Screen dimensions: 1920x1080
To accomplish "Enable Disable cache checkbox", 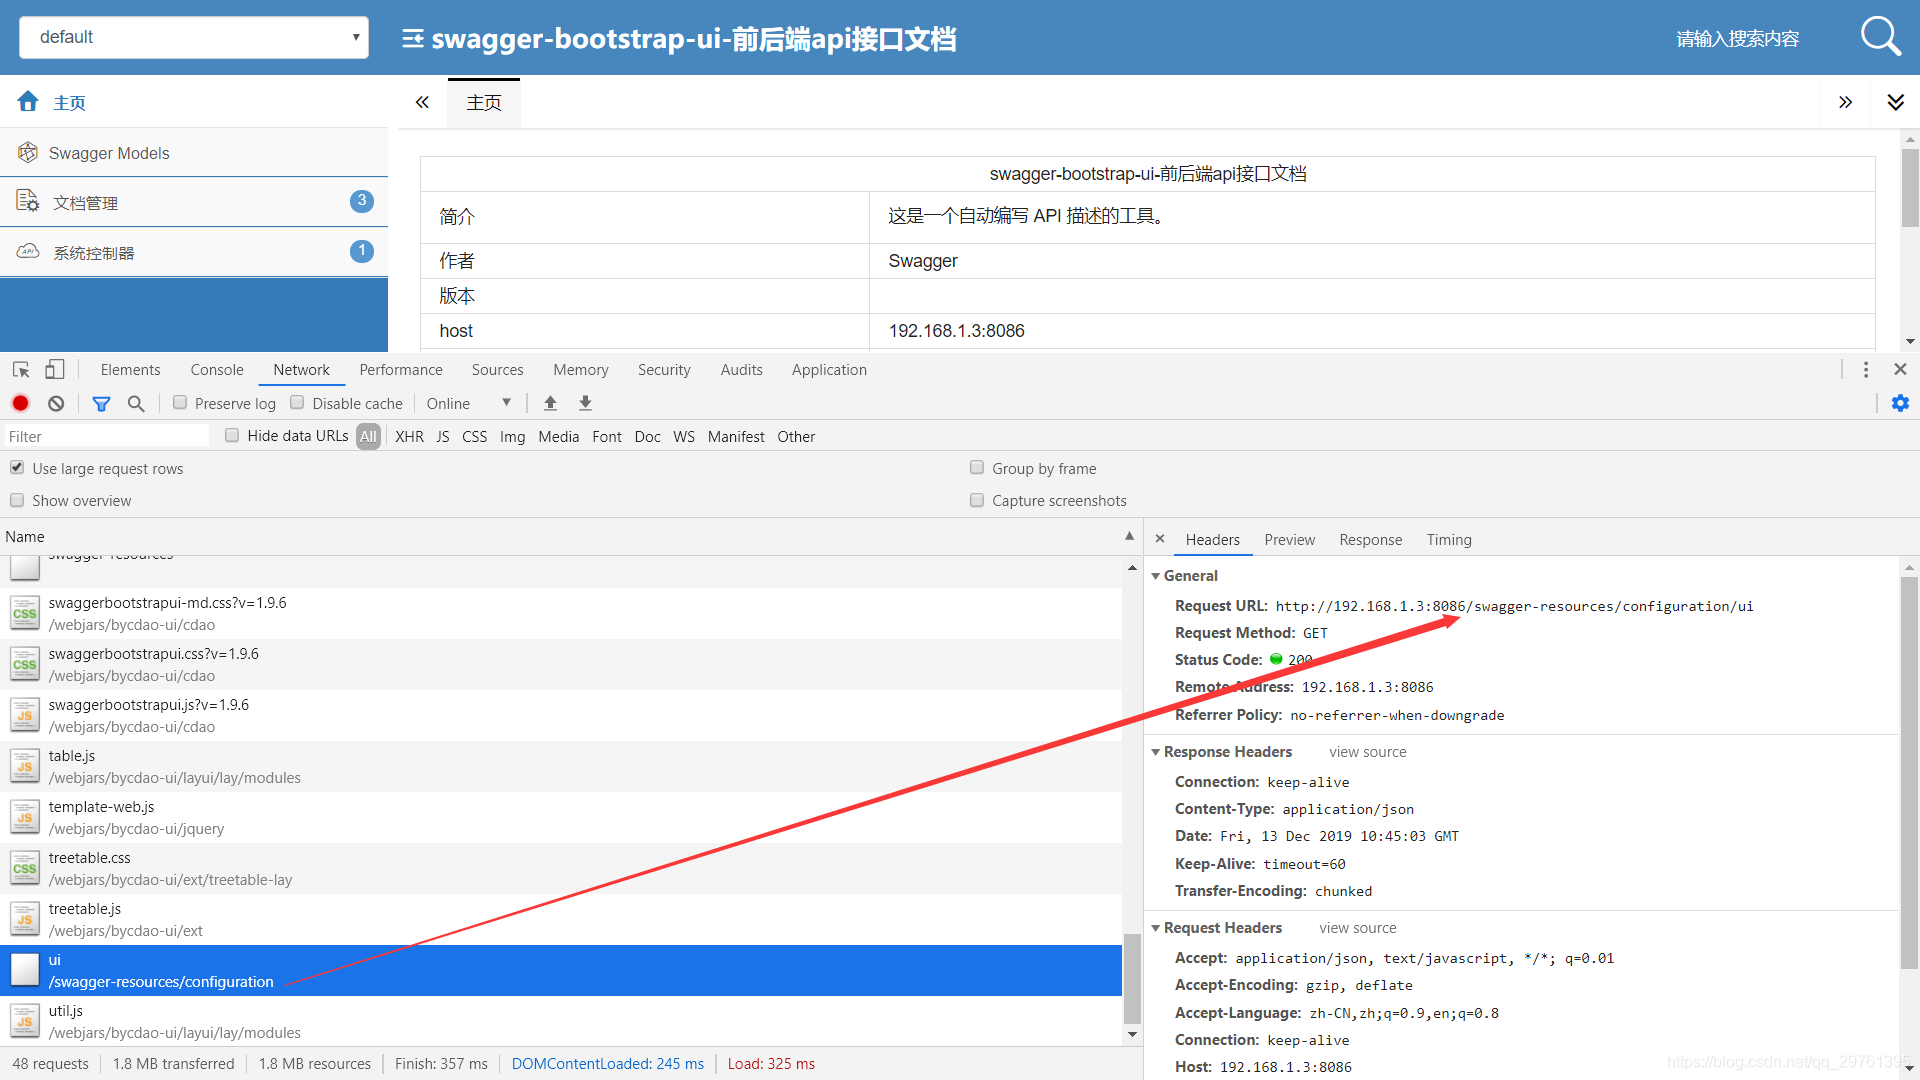I will 297,402.
